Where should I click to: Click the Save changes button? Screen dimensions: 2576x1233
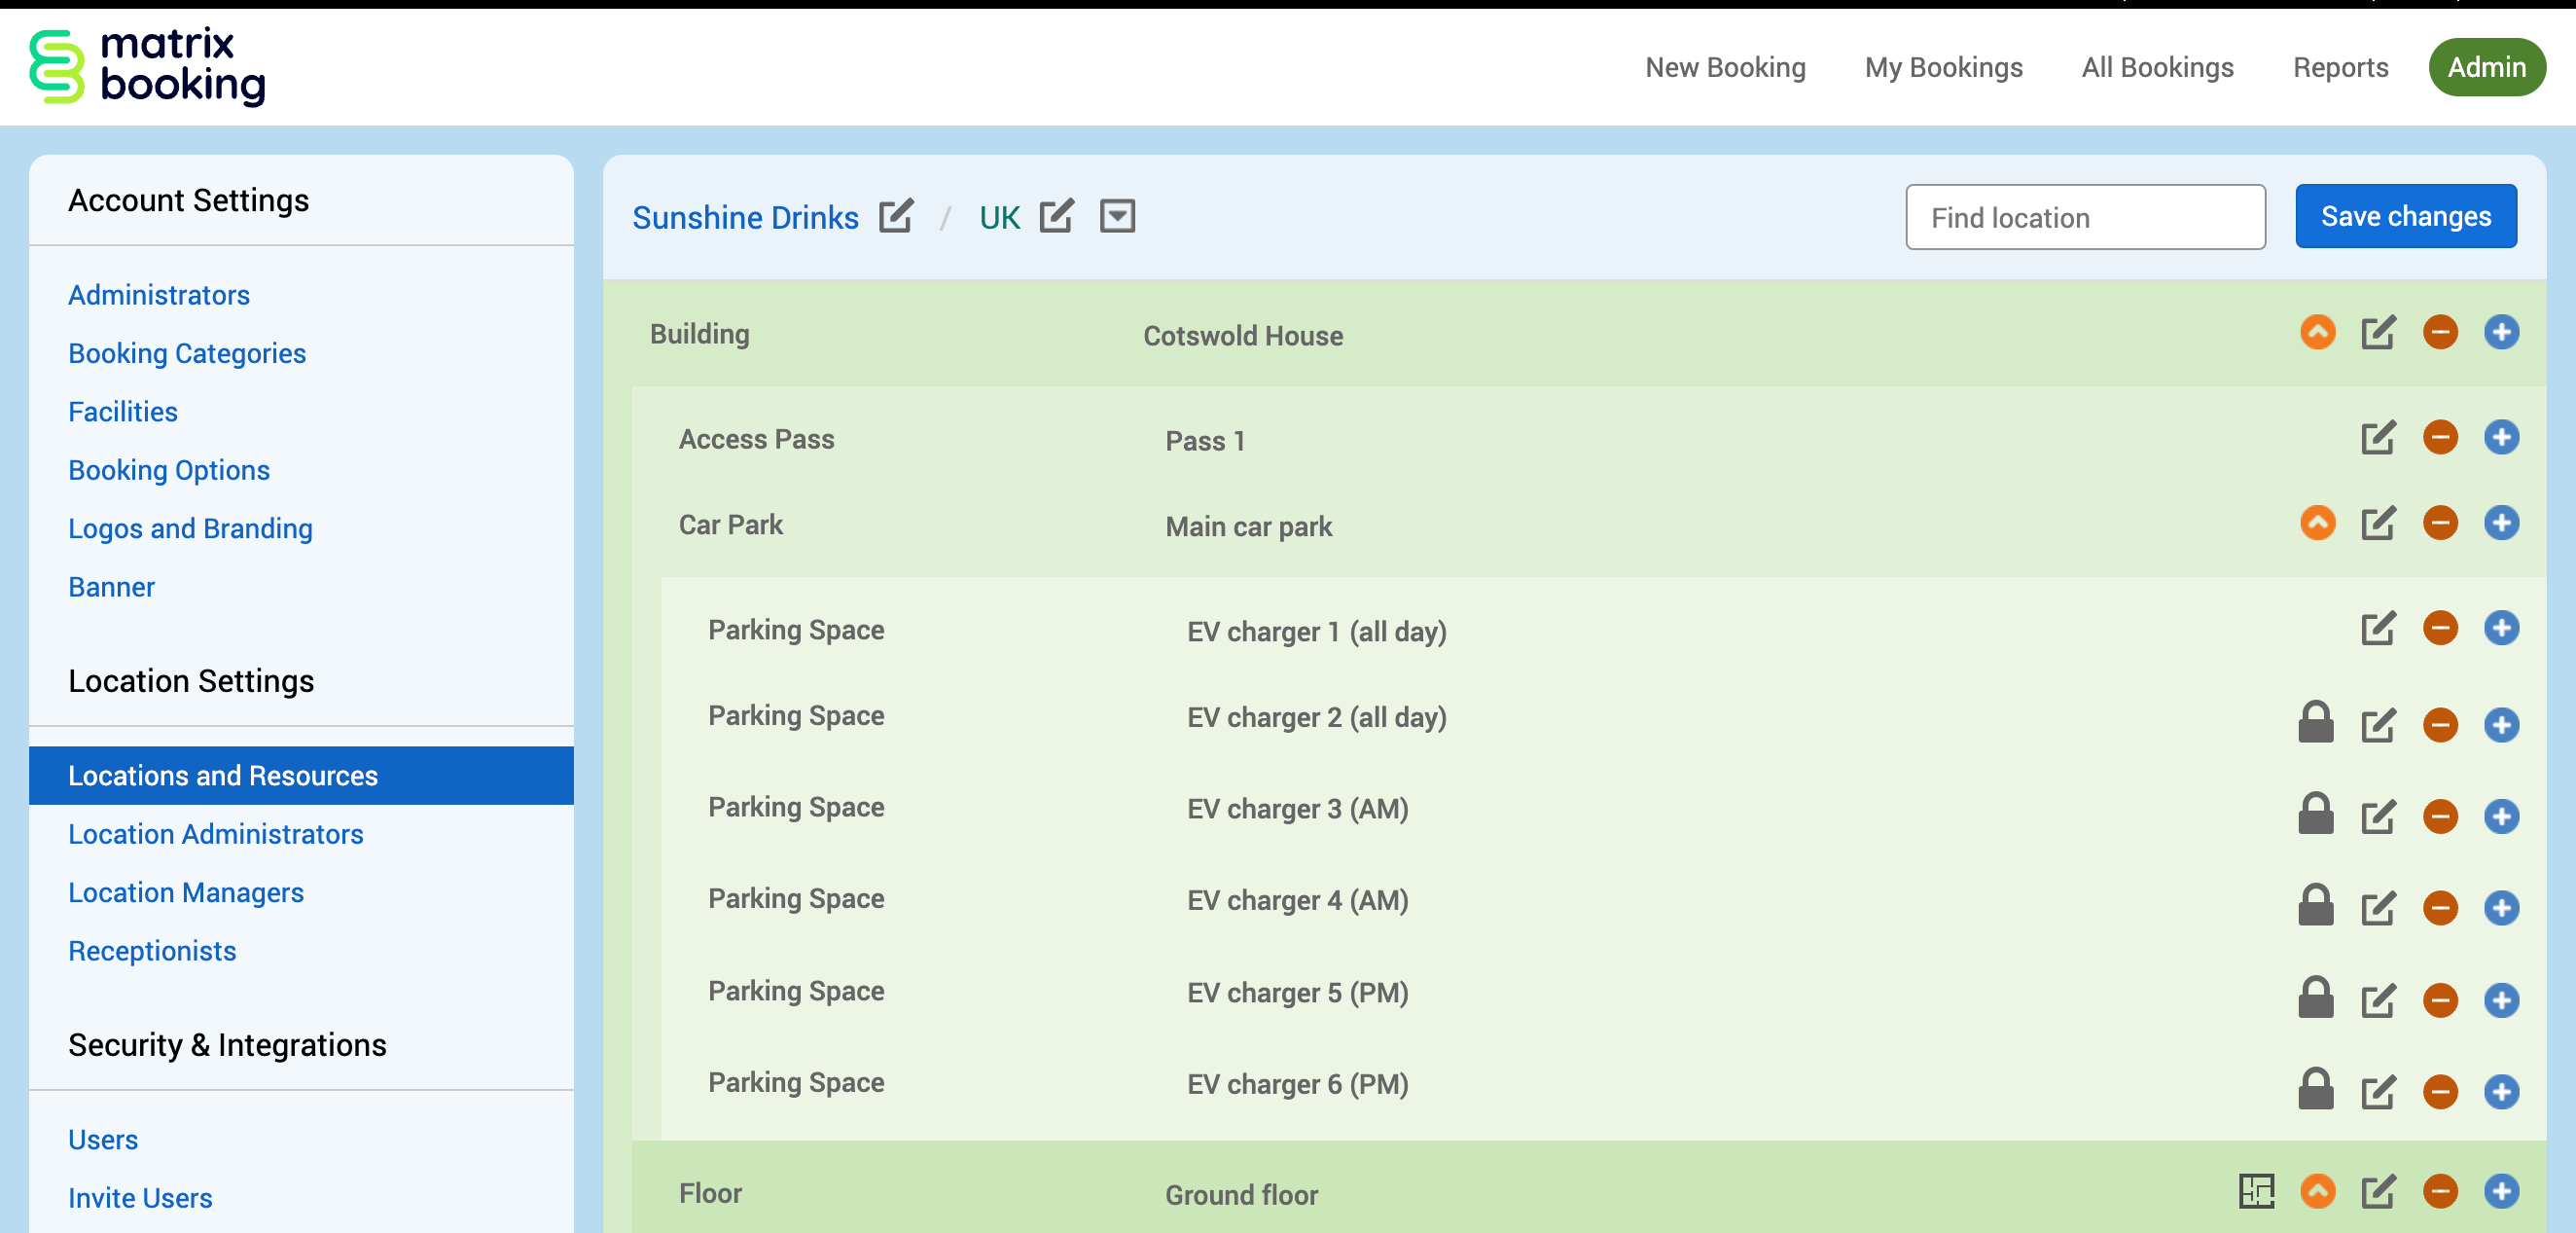pyautogui.click(x=2405, y=216)
